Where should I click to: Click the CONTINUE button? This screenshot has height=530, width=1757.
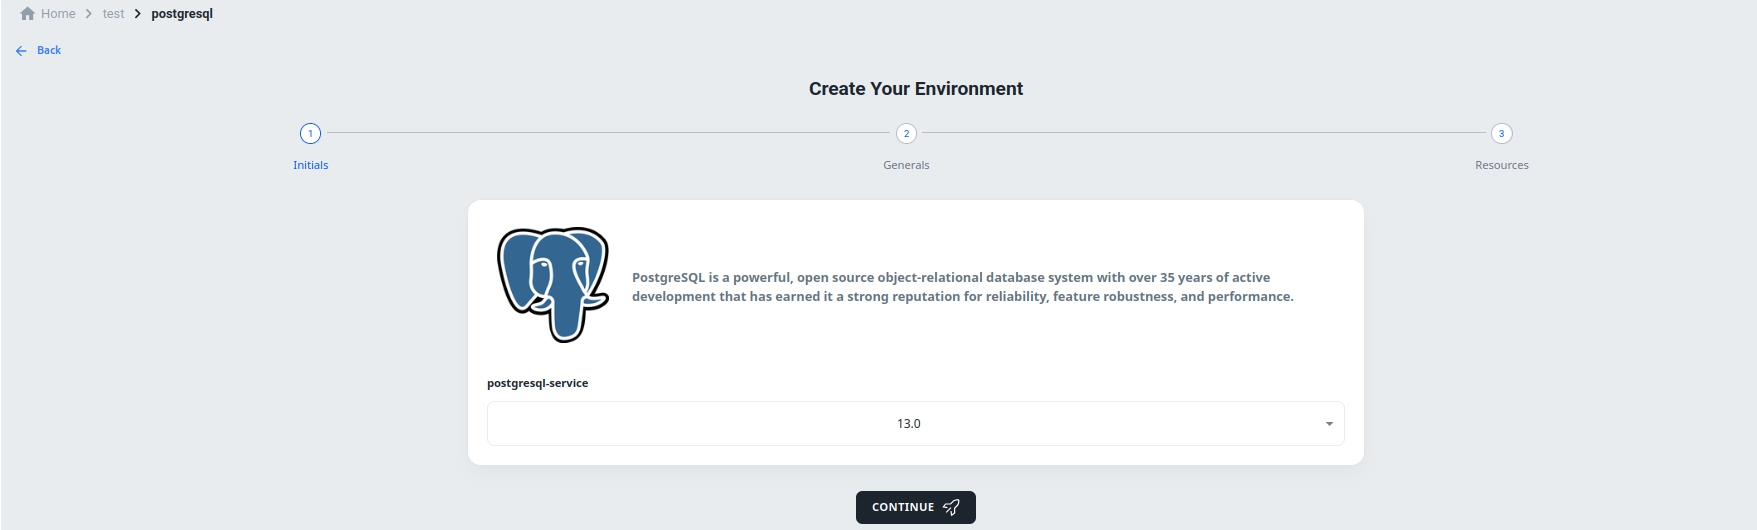click(x=915, y=507)
